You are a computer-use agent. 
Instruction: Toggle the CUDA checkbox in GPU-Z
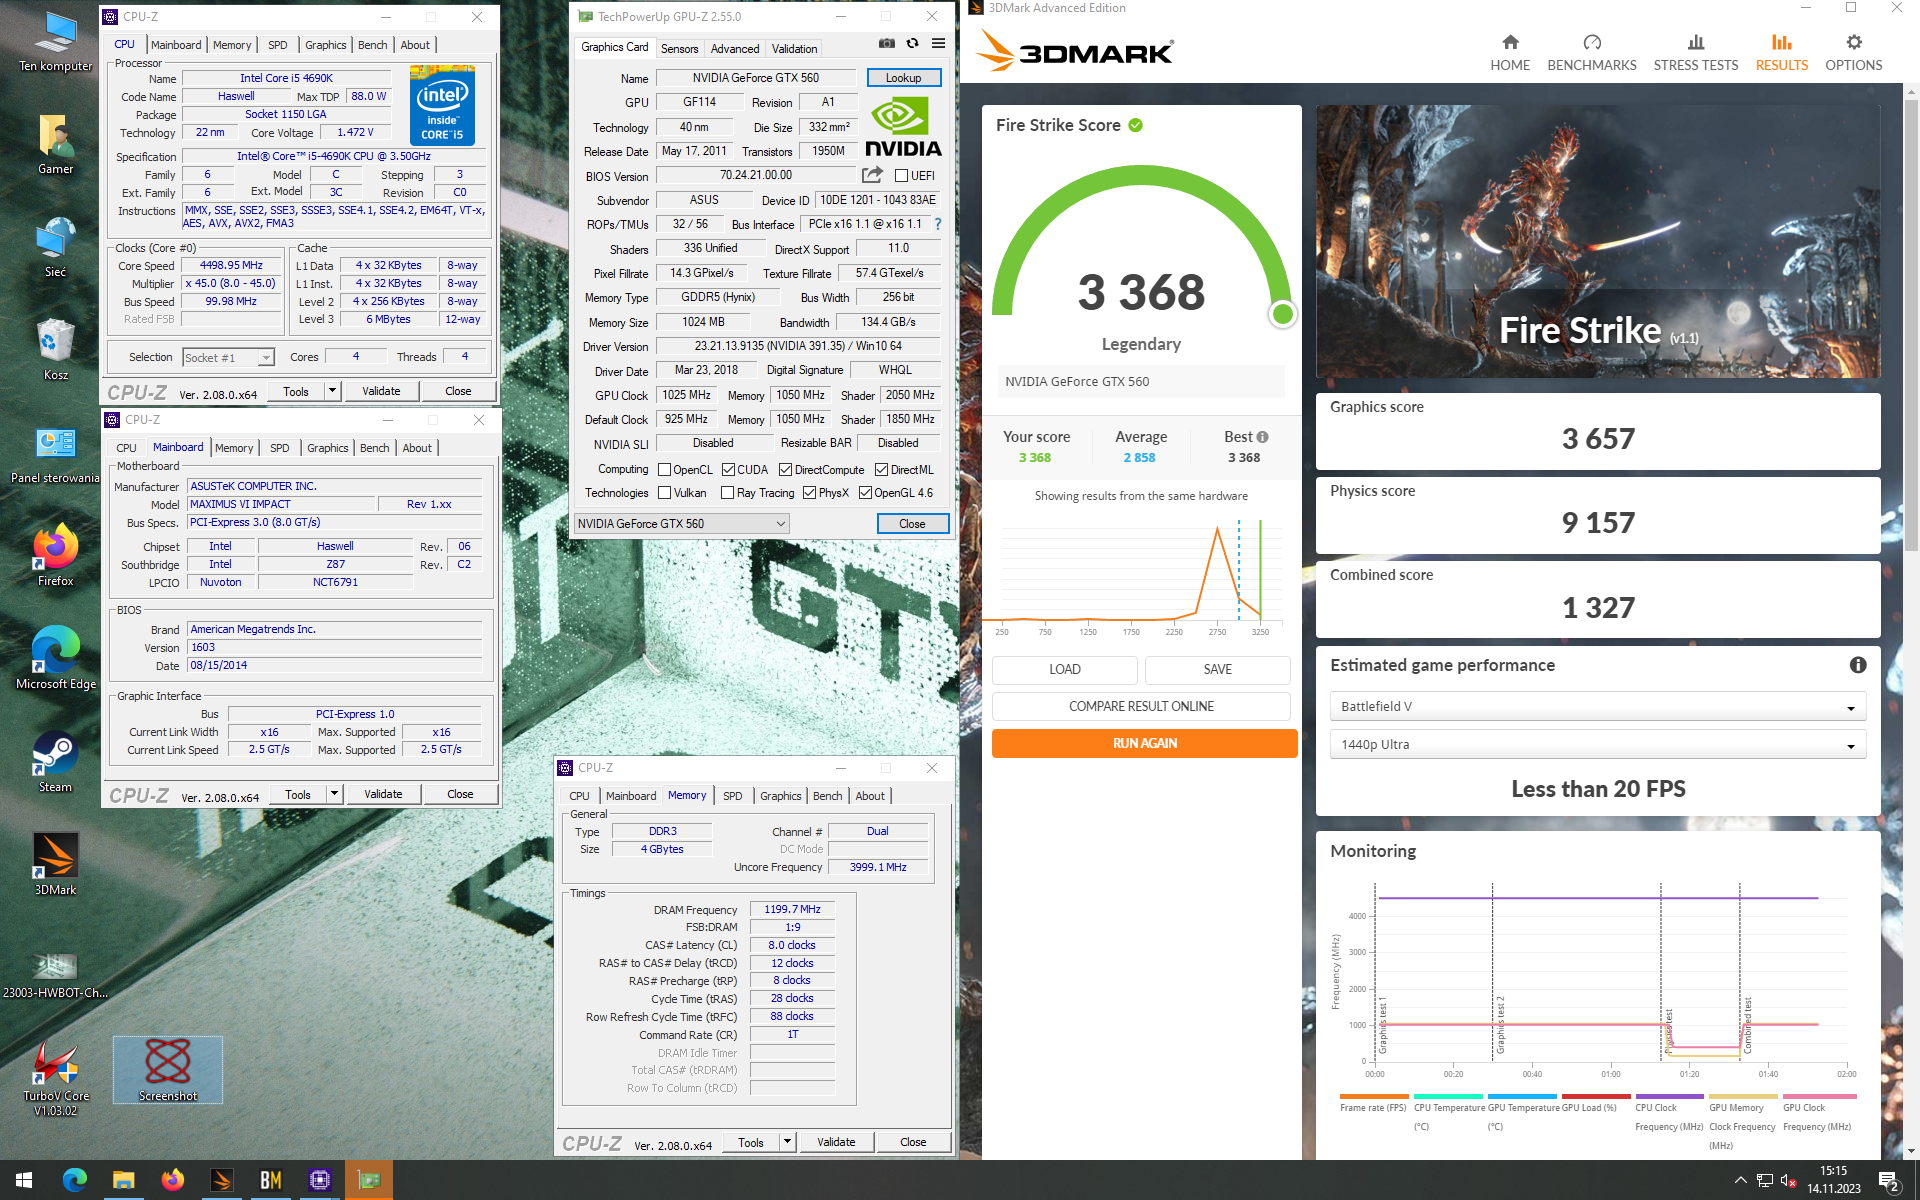pyautogui.click(x=728, y=470)
